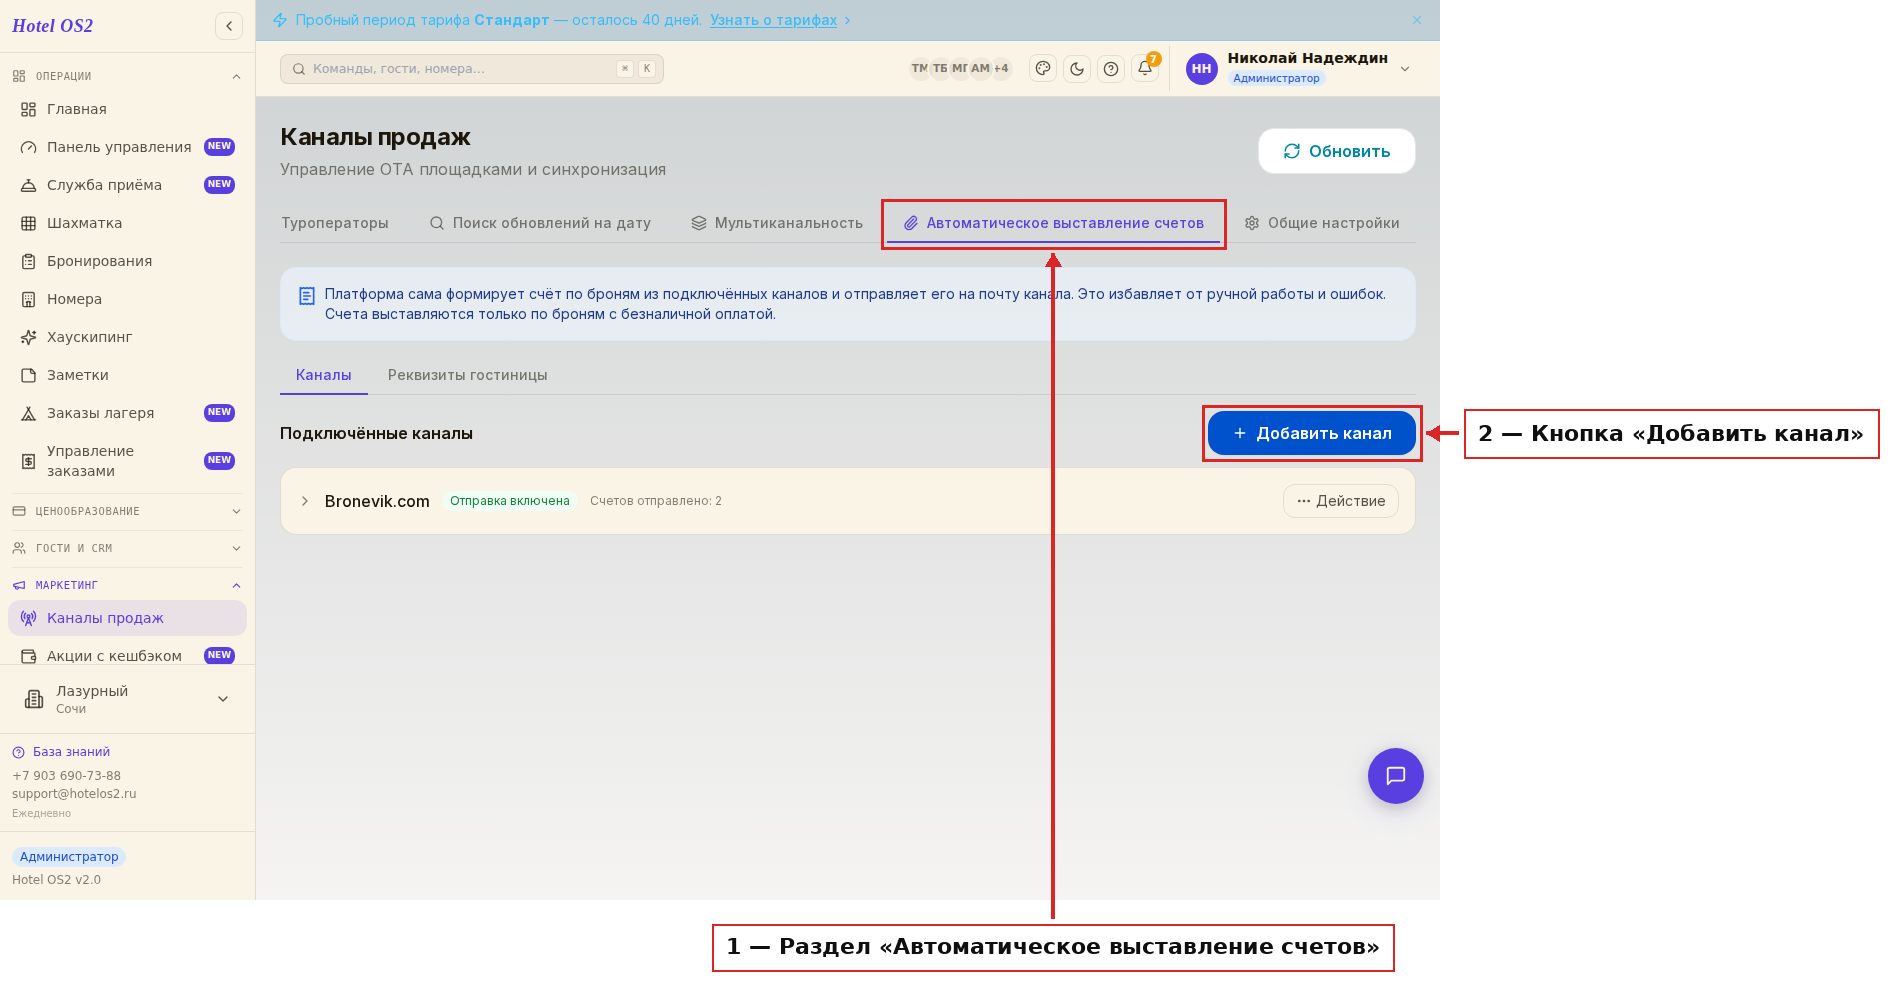Image resolution: width=1903 pixels, height=995 pixels.
Task: Toggle dark mode moon icon
Action: point(1077,69)
